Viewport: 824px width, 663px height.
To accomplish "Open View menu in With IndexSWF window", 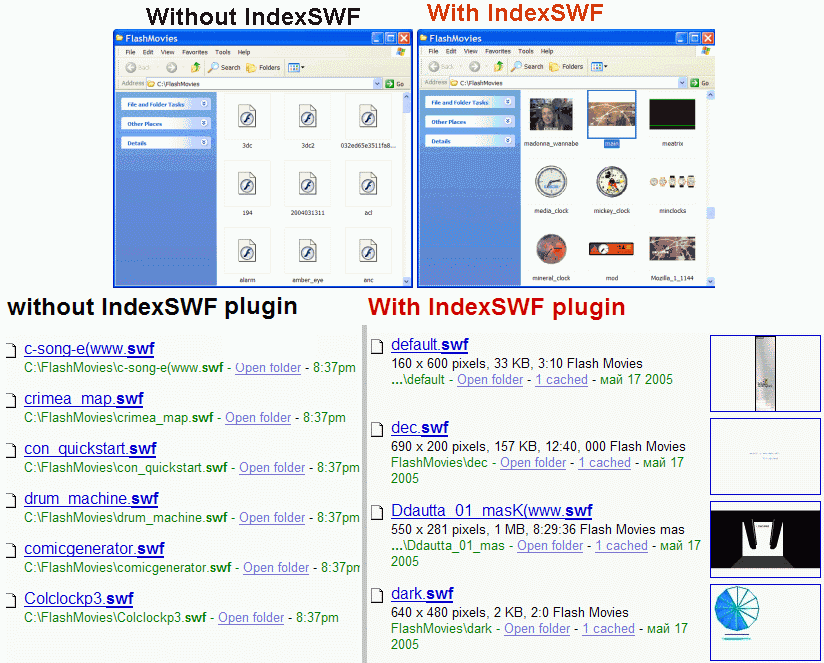I will pos(470,51).
